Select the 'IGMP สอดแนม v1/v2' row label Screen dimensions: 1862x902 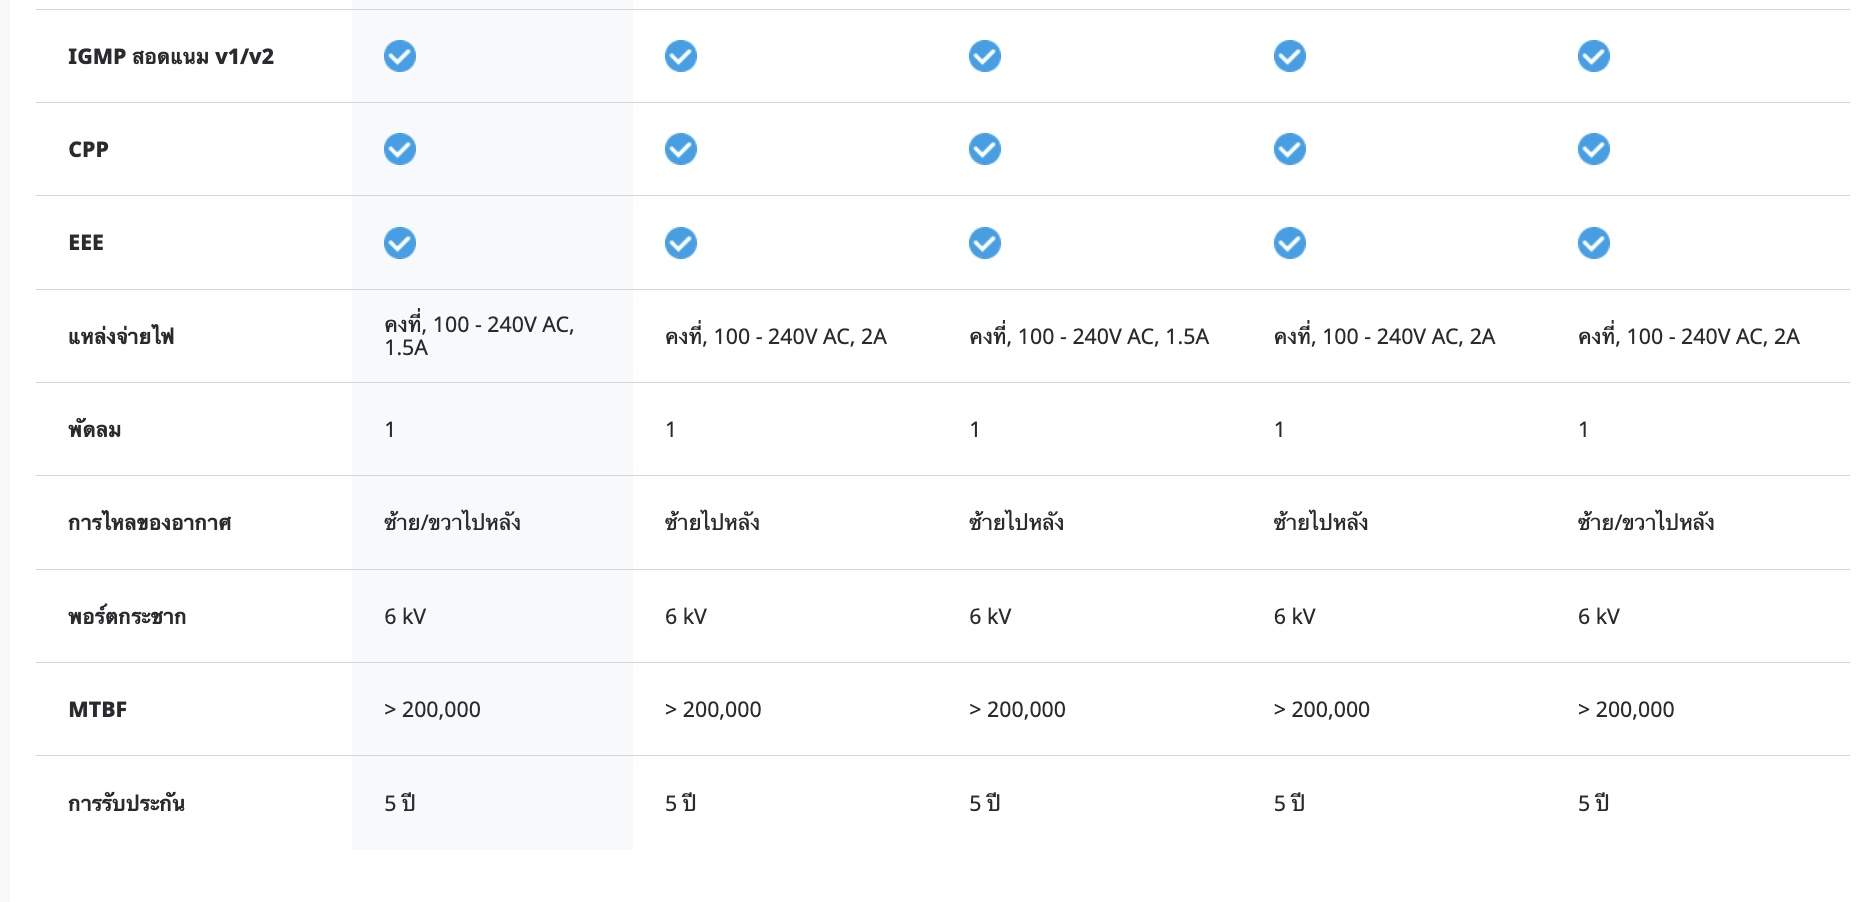click(x=171, y=57)
